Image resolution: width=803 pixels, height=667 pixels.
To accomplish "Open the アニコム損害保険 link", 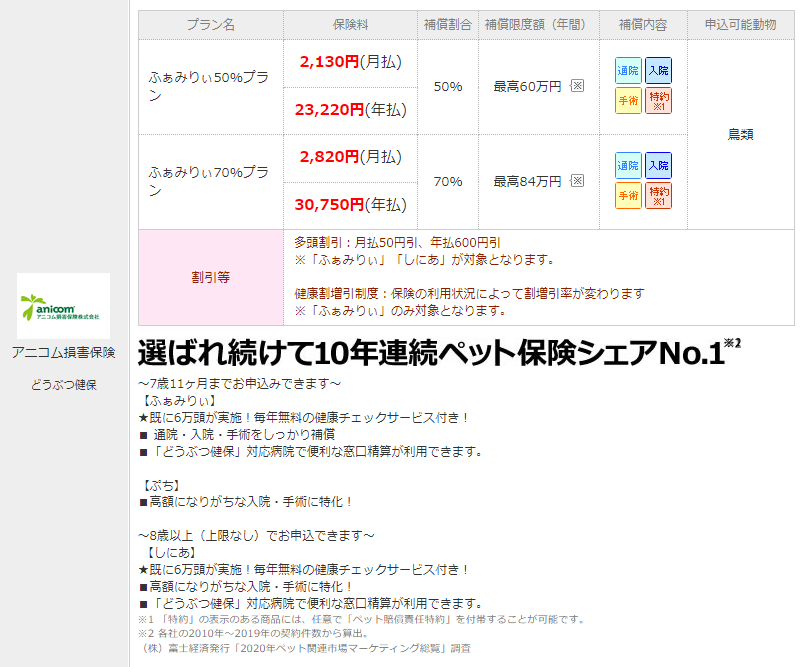I will pos(63,352).
